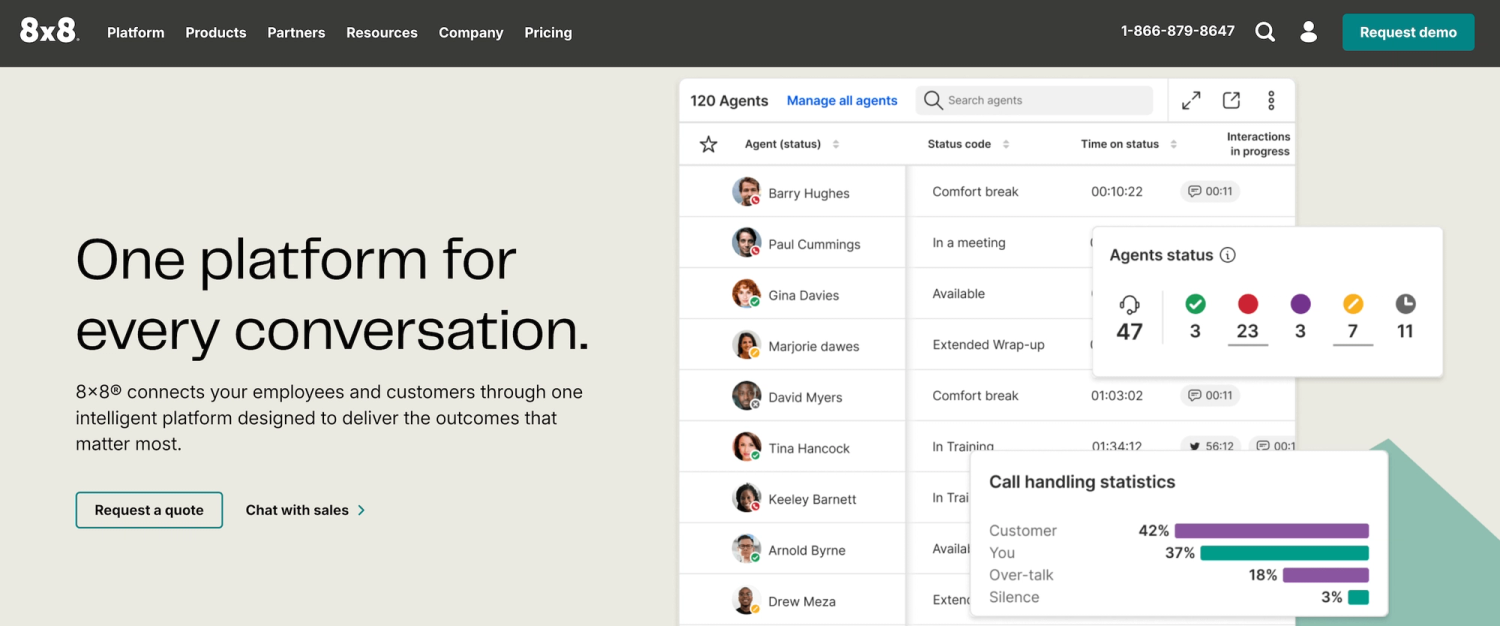This screenshot has height=626, width=1500.
Task: Click the Search agents input field
Action: [1034, 100]
